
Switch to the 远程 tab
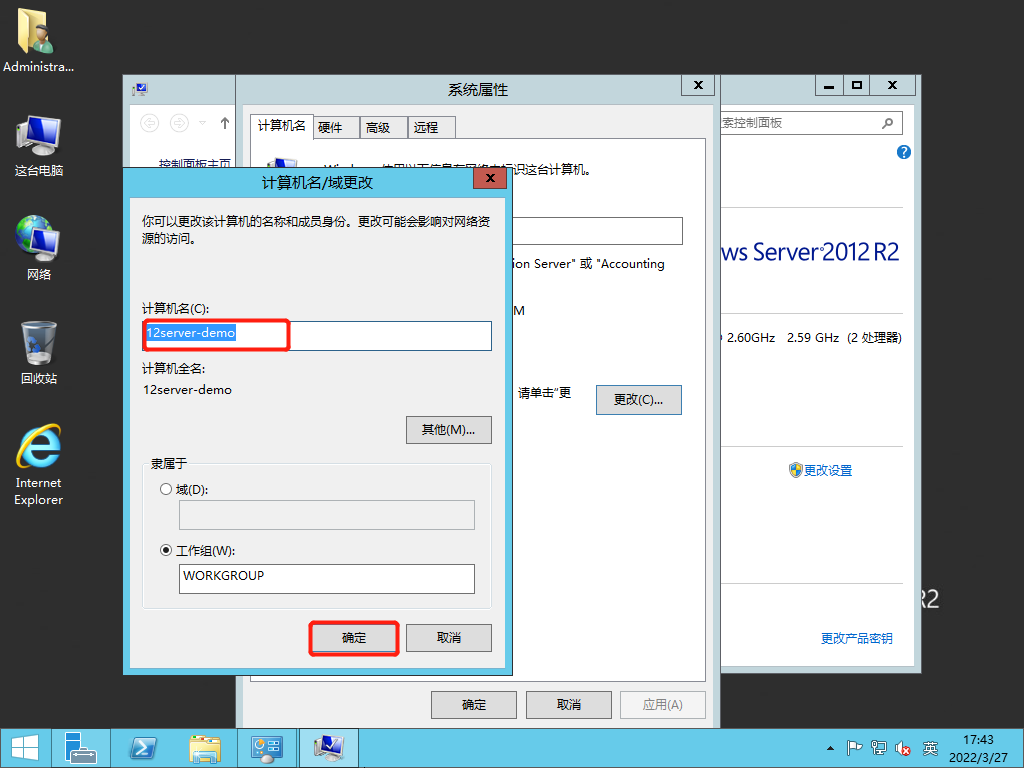pyautogui.click(x=431, y=128)
